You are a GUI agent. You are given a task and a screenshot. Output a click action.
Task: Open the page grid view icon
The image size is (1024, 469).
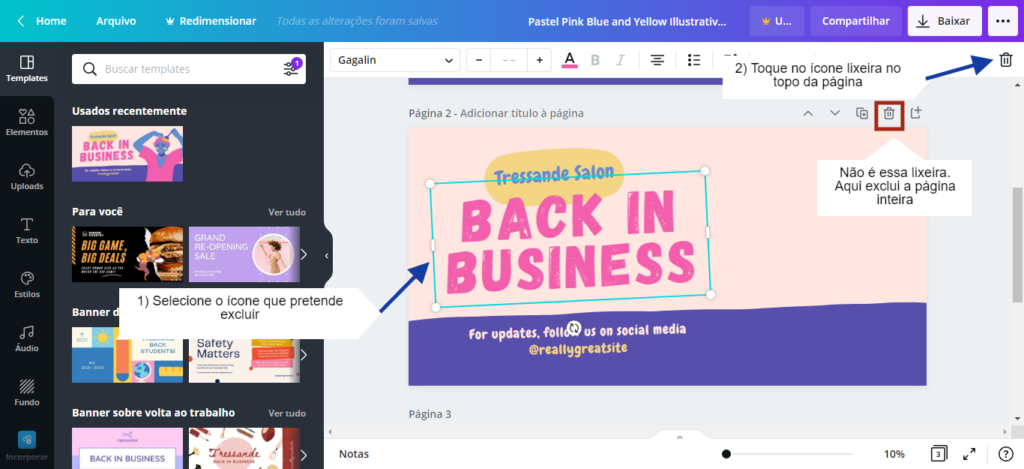click(x=938, y=454)
